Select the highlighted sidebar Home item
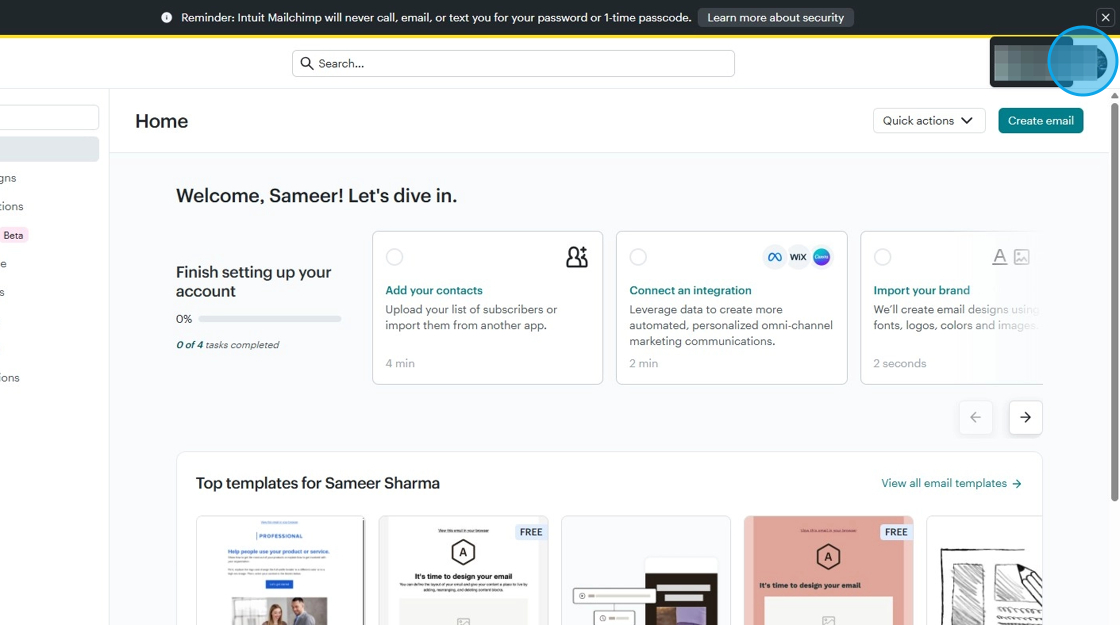 [x=49, y=149]
